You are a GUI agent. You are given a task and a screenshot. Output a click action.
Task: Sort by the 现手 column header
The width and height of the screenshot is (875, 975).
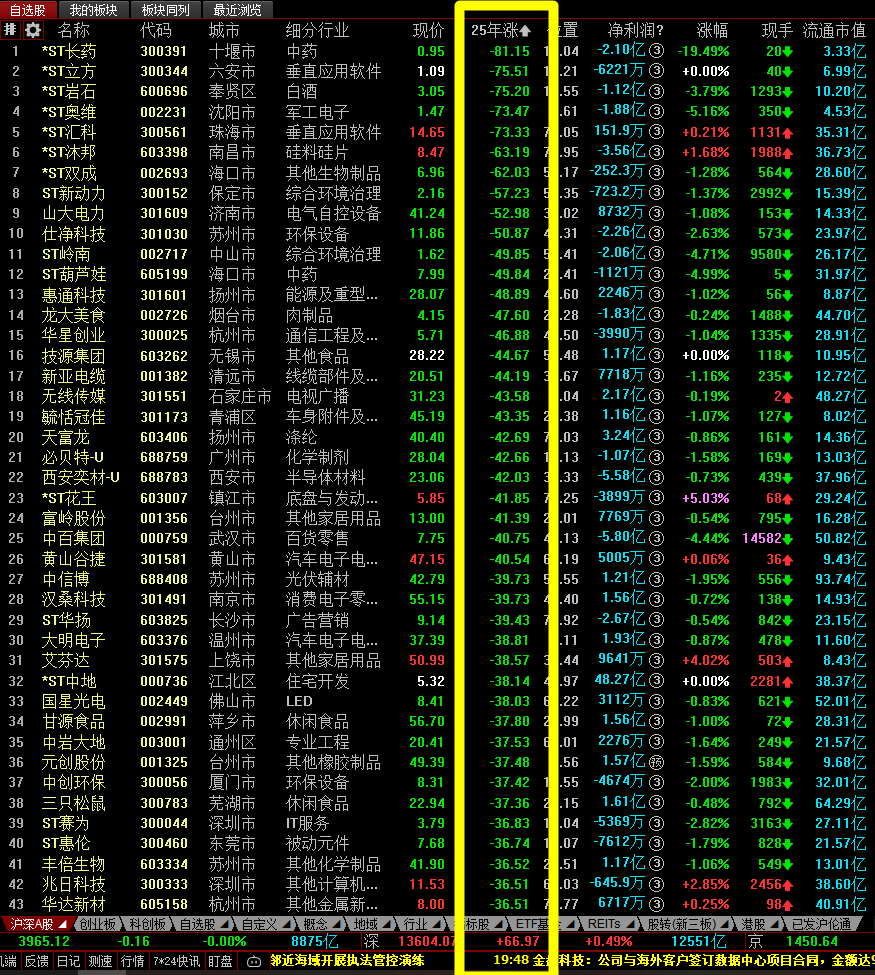(x=777, y=30)
